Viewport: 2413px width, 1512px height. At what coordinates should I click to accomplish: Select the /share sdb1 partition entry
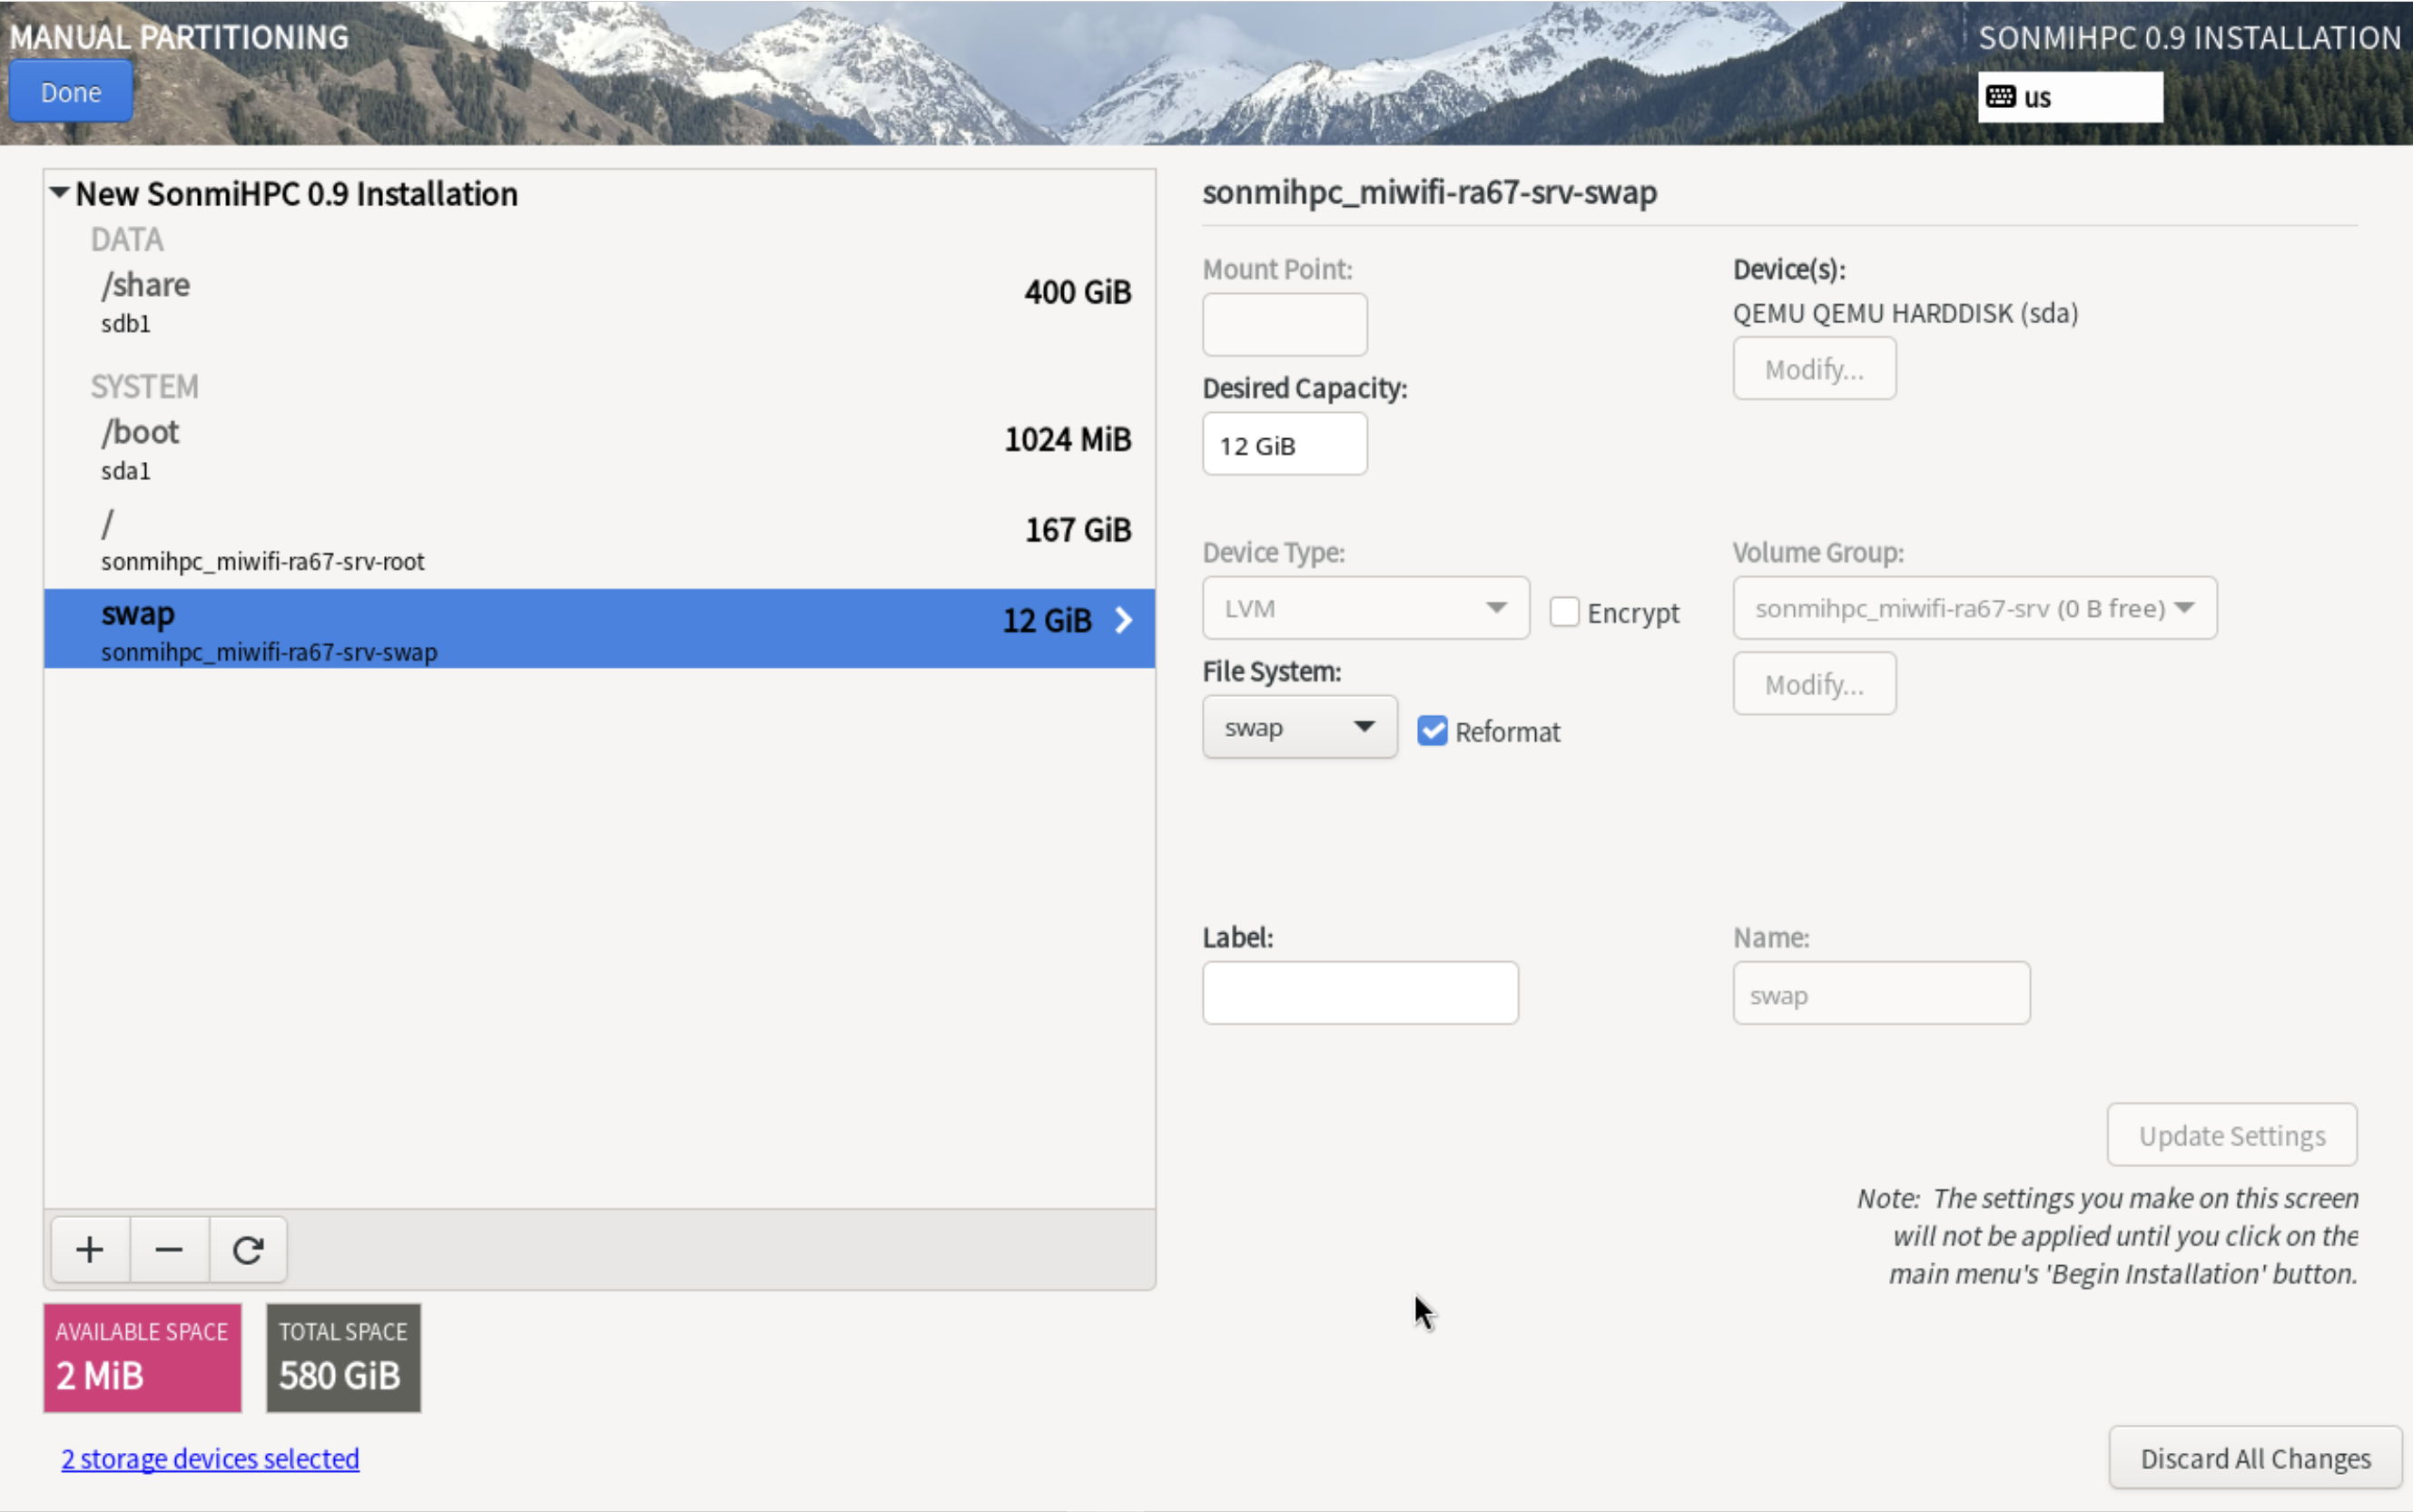click(x=600, y=301)
